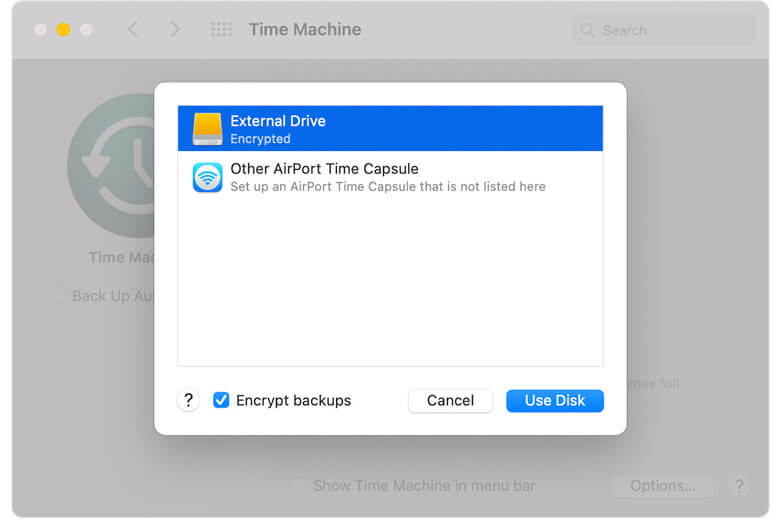Click the AirPort Wi-Fi capsule icon

[x=208, y=177]
